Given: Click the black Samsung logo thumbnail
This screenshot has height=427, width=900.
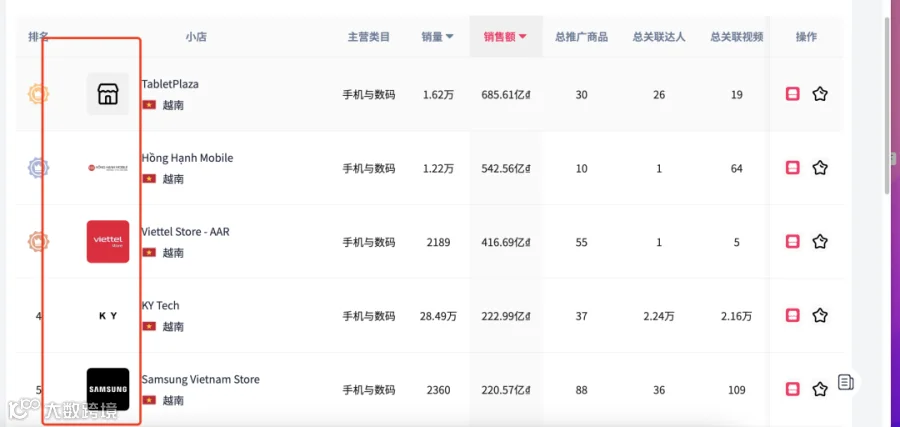Looking at the screenshot, I should pyautogui.click(x=108, y=389).
